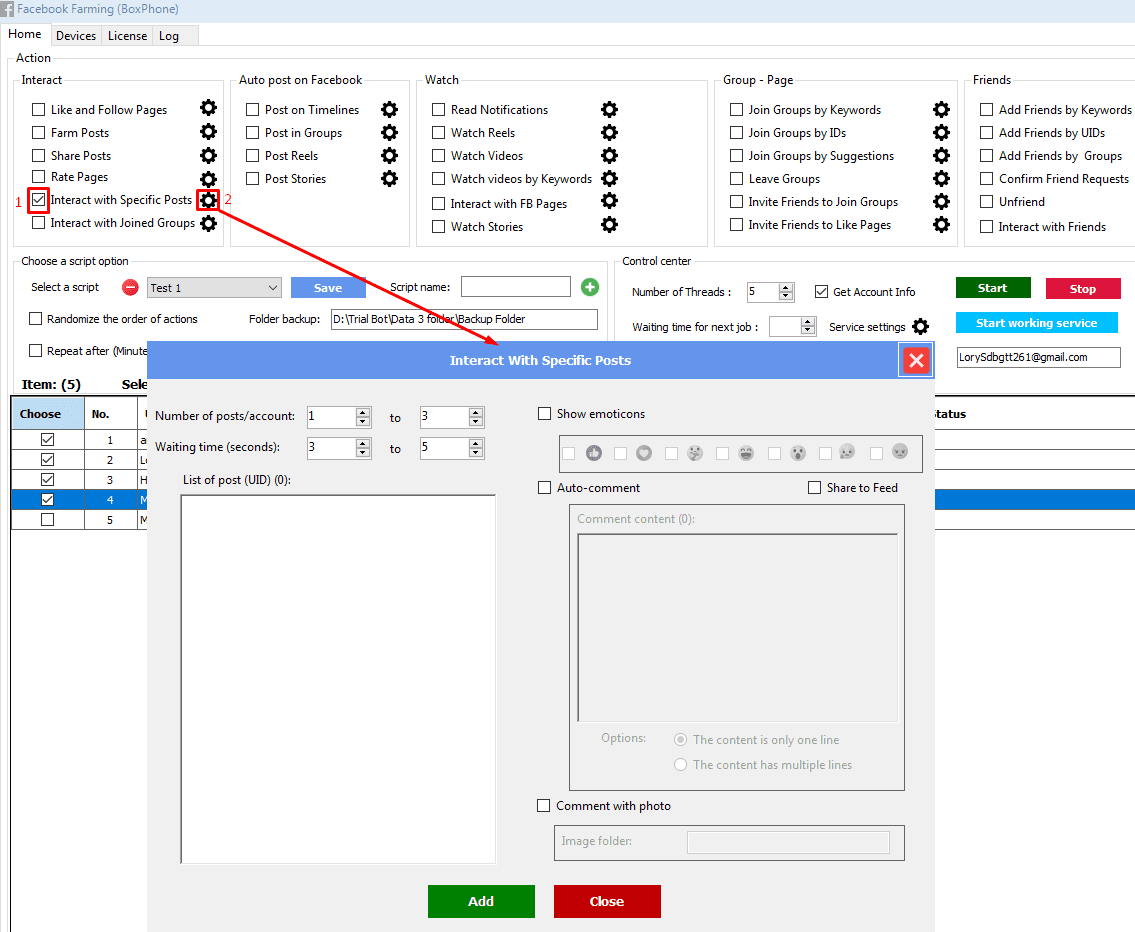
Task: Open settings gear for Interact with FB Pages
Action: [609, 200]
